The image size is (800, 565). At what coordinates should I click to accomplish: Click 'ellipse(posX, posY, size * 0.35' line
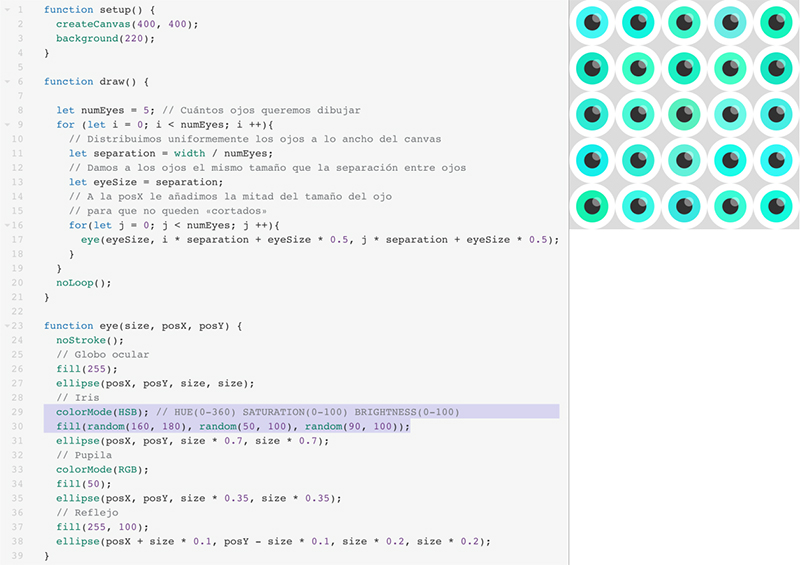(x=199, y=498)
